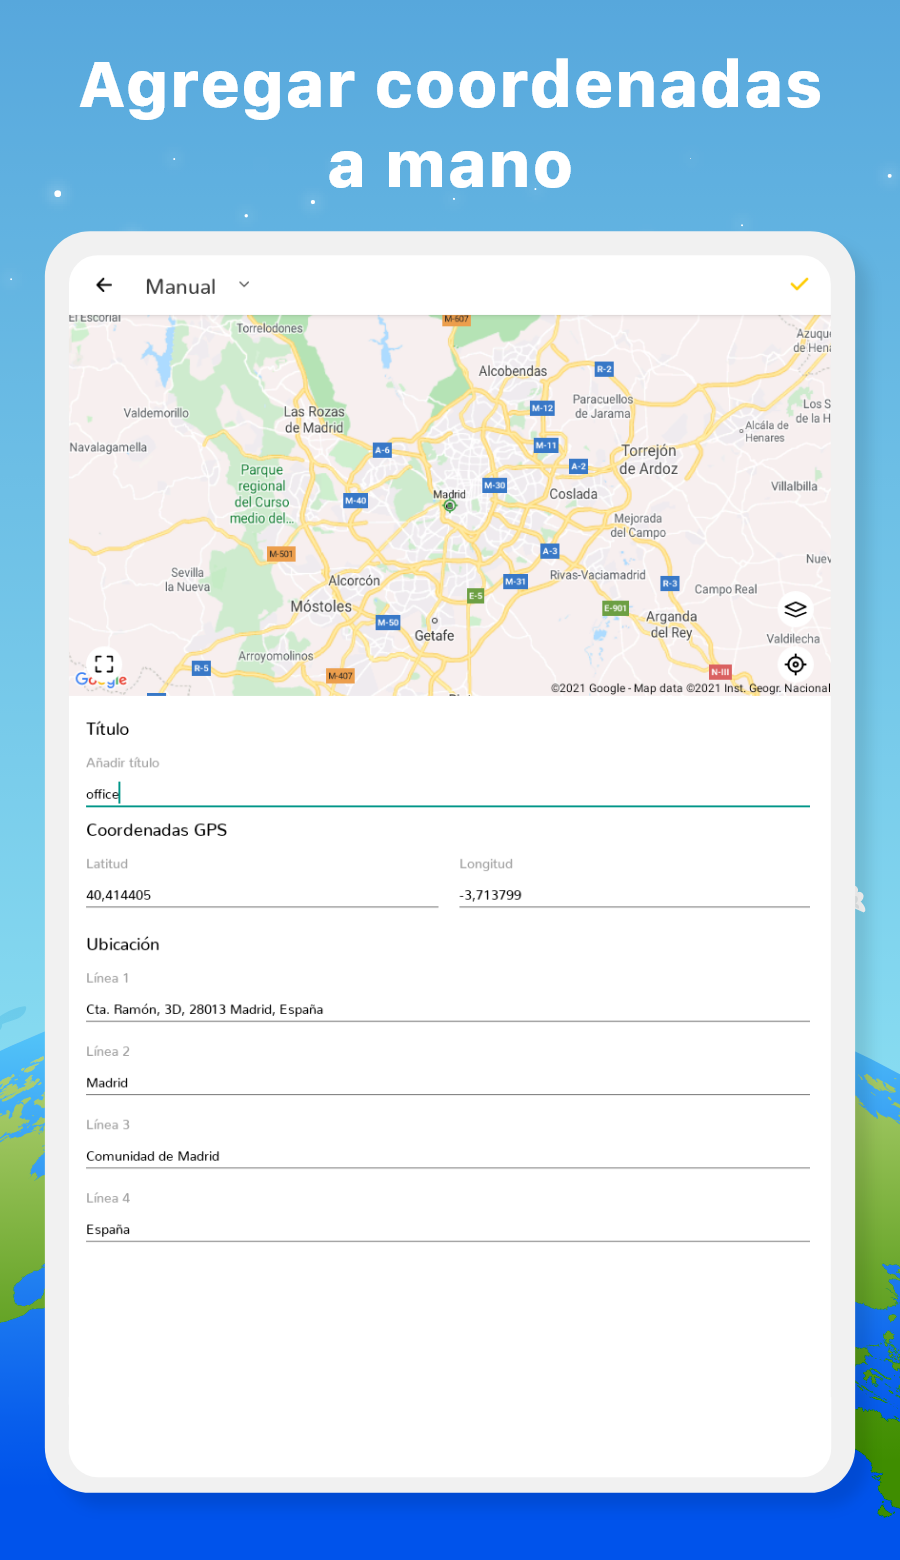This screenshot has height=1560, width=900.
Task: Click the Paracuellos de Jarama label
Action: [x=603, y=406]
